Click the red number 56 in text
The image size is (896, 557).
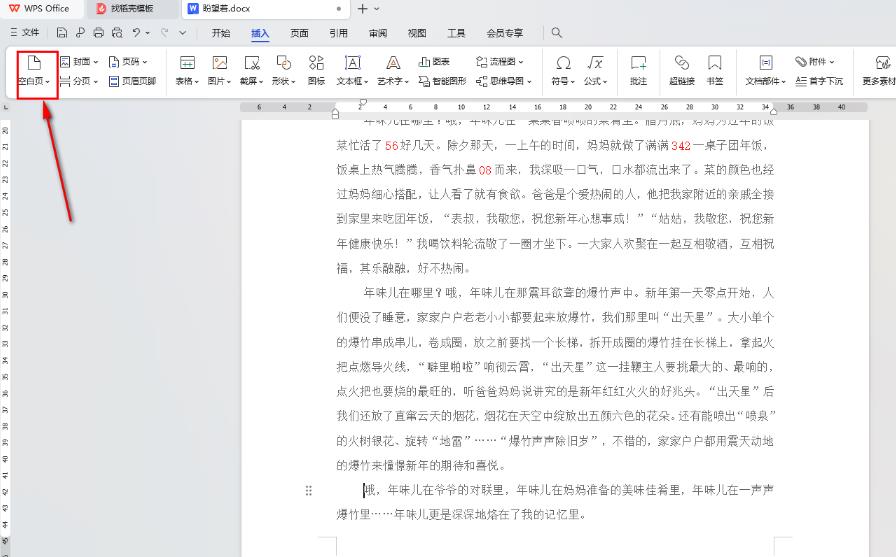click(391, 146)
